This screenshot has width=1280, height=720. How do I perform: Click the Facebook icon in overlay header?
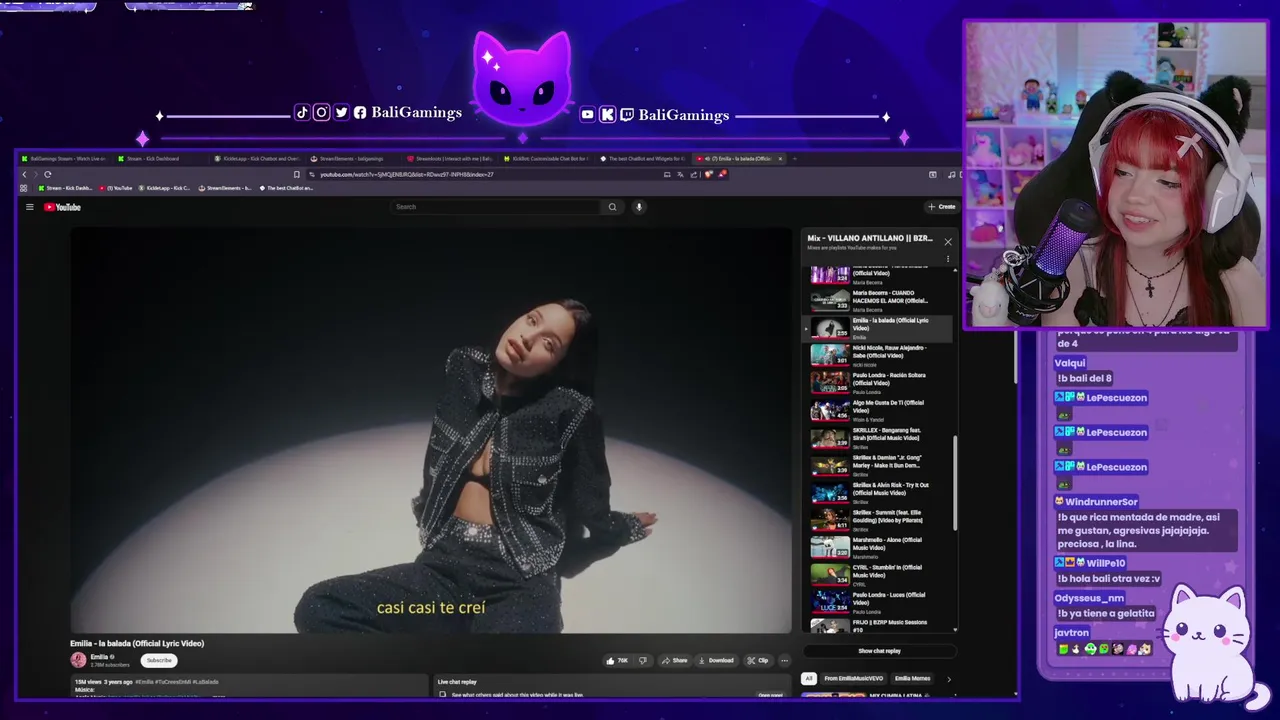(x=360, y=113)
